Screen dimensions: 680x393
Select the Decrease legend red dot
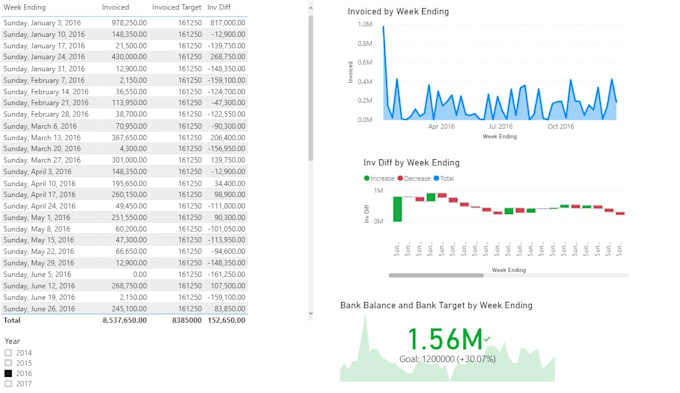point(400,178)
